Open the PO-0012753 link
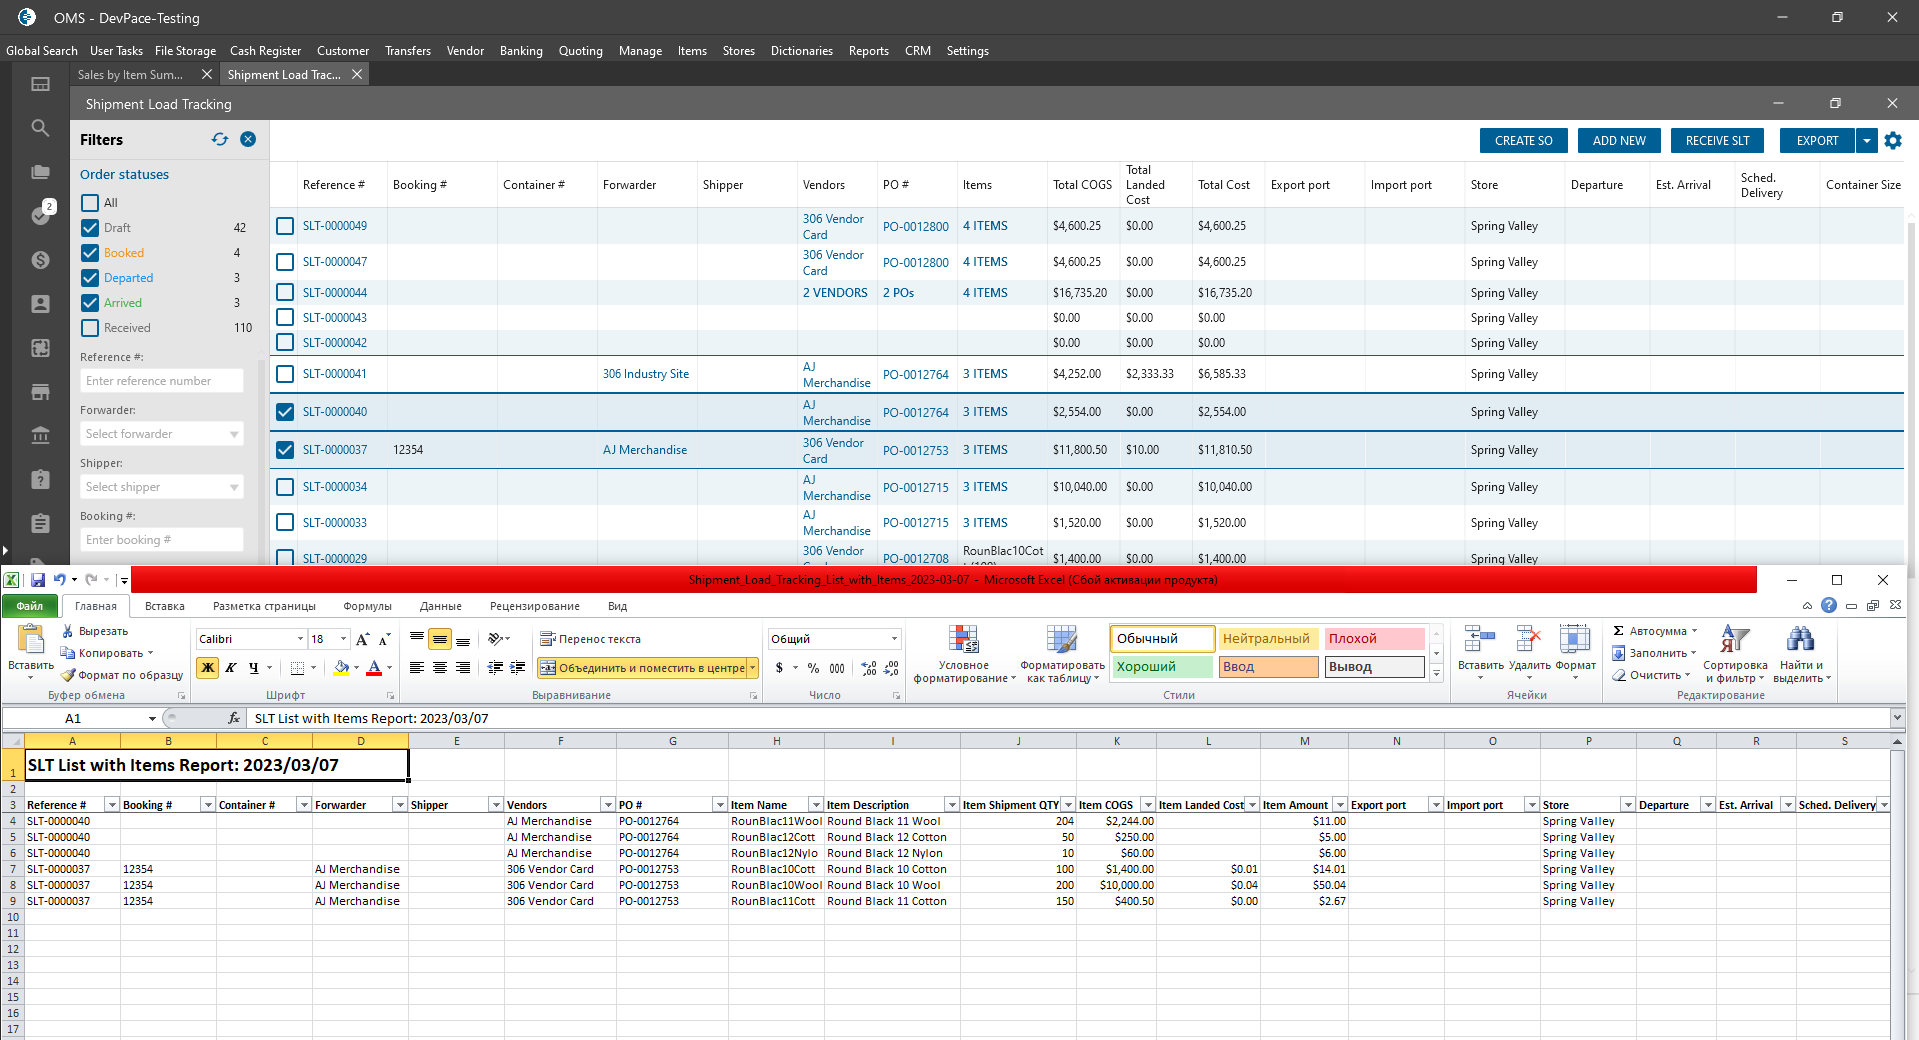The width and height of the screenshot is (1919, 1040). (915, 451)
